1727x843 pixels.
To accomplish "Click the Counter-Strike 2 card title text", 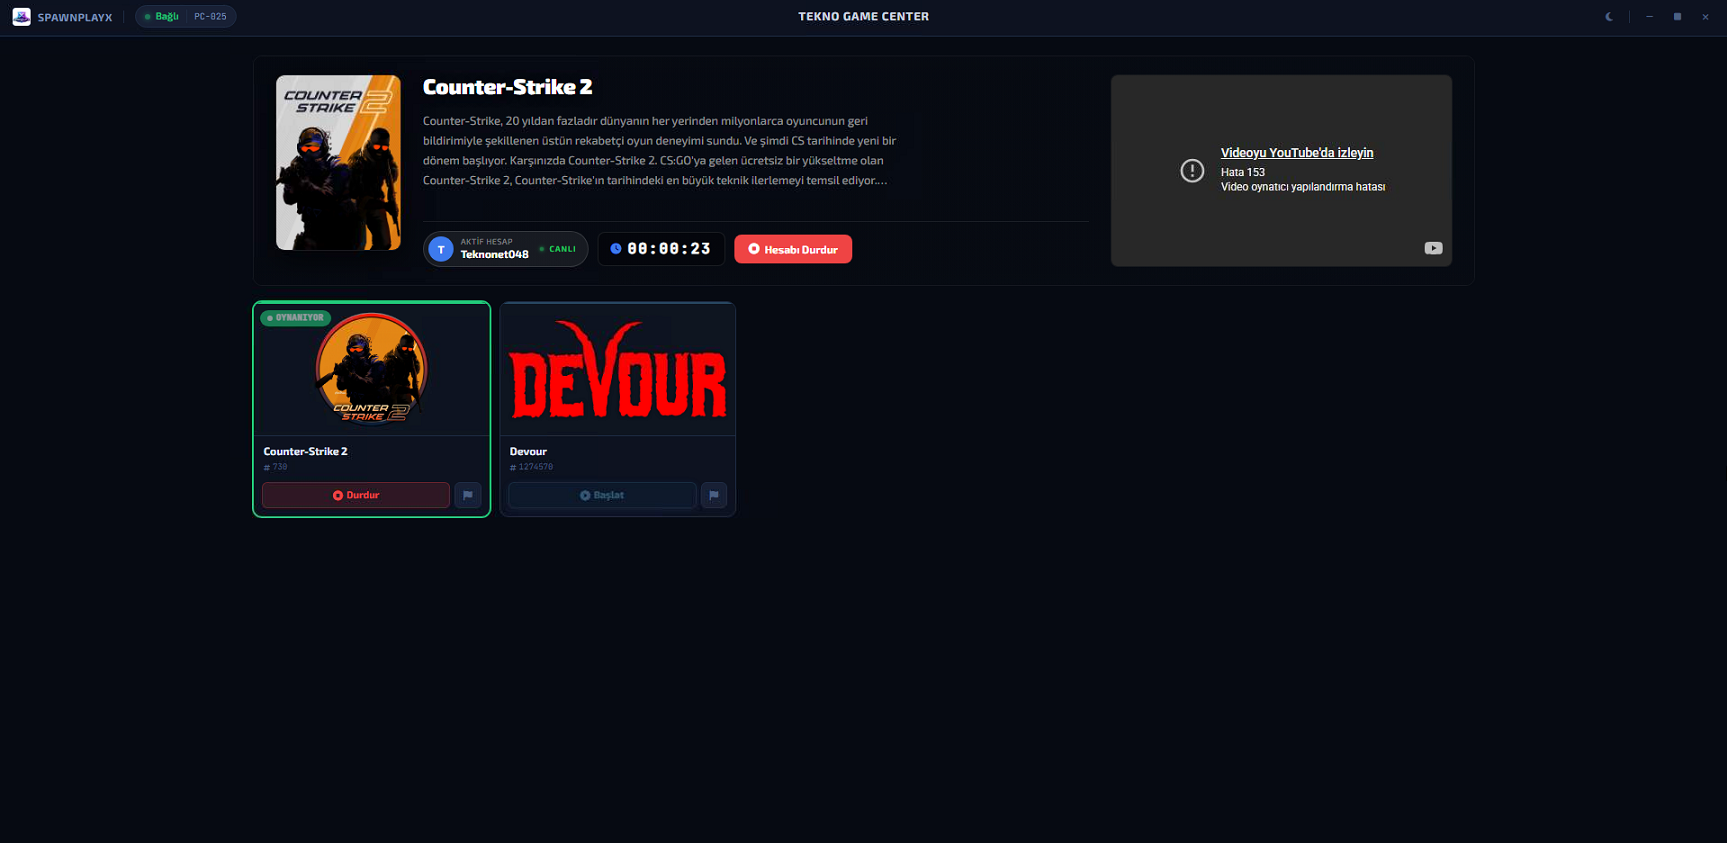I will (x=305, y=452).
